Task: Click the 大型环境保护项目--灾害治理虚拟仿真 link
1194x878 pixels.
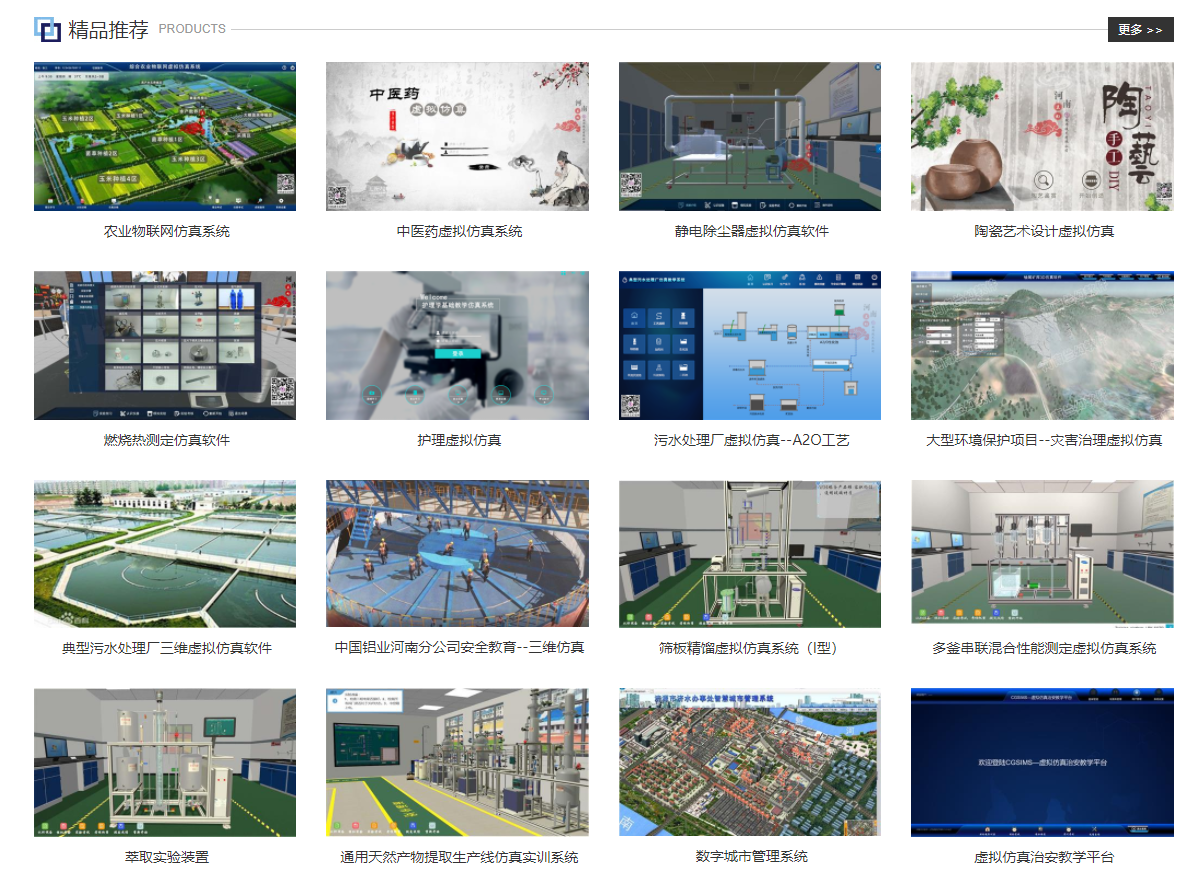Action: tap(1044, 440)
